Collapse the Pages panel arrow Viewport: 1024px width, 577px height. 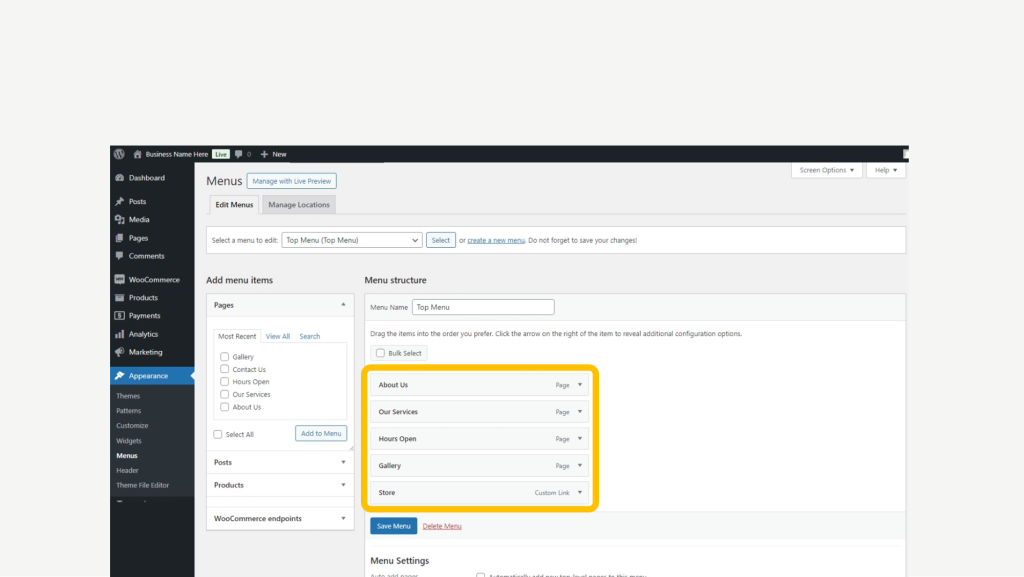[x=343, y=305]
